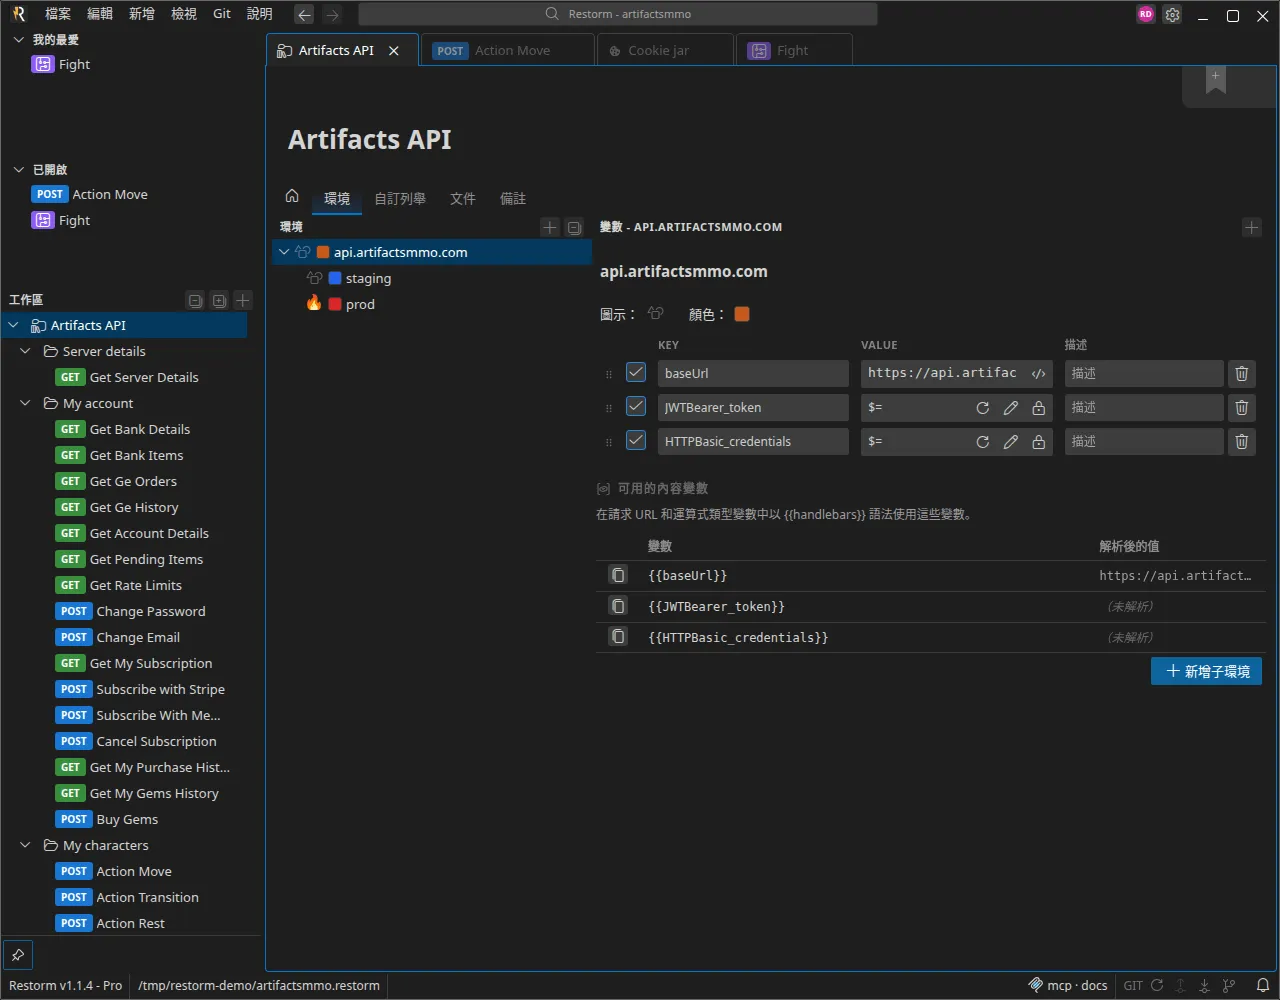Add a new item to the 工作區
The height and width of the screenshot is (1000, 1280).
[x=243, y=300]
